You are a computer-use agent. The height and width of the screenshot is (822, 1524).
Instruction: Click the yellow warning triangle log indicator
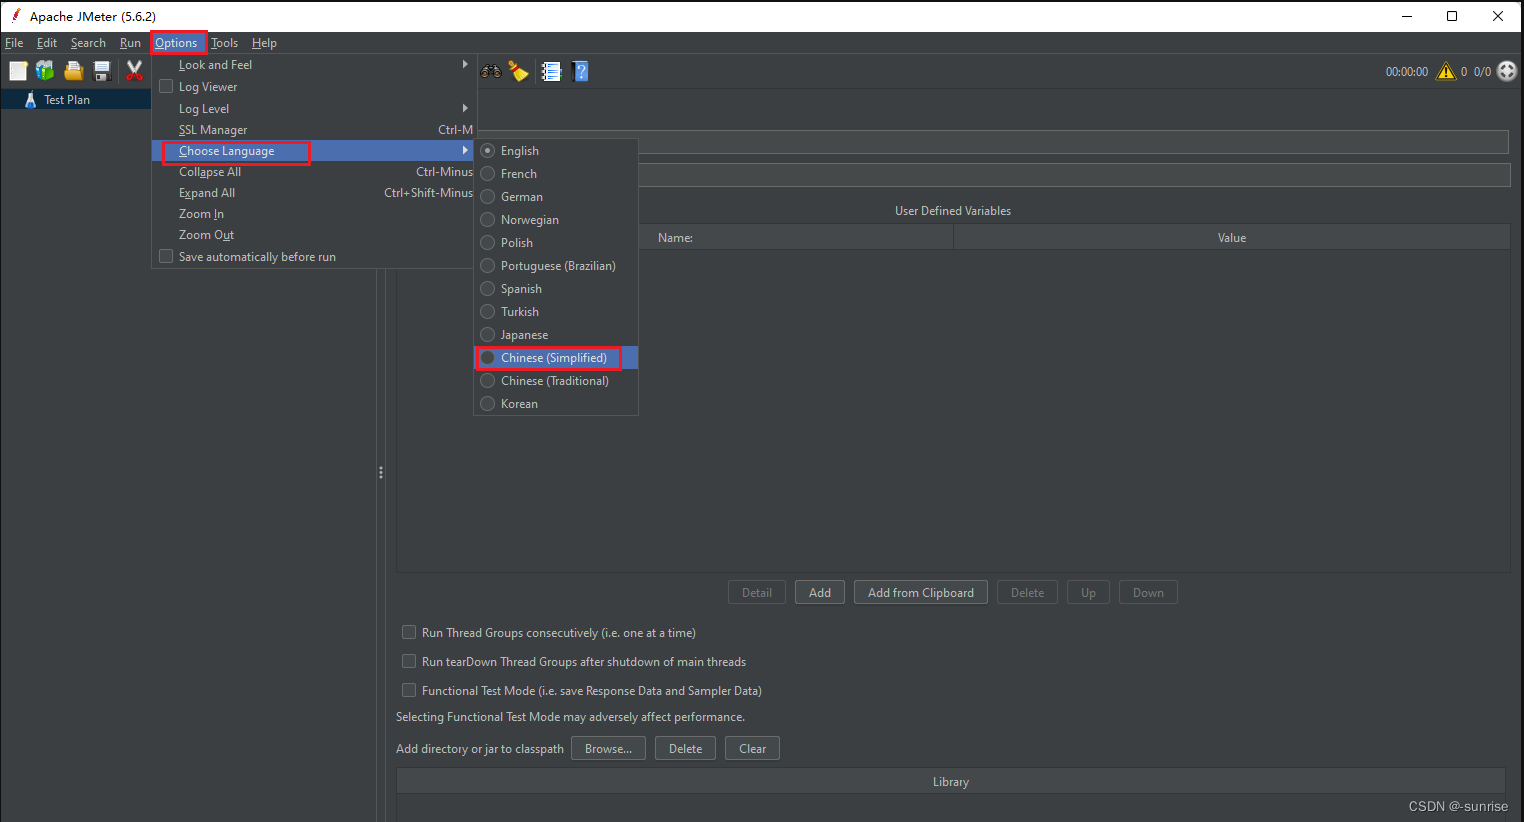[1446, 71]
